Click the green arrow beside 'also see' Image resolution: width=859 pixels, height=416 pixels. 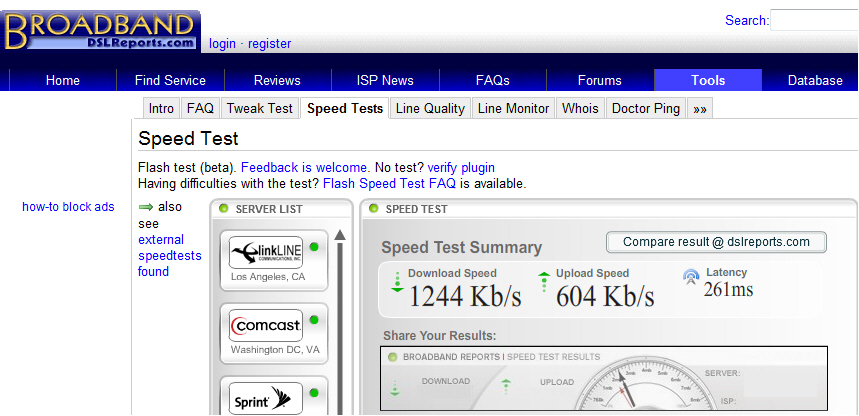tap(146, 207)
